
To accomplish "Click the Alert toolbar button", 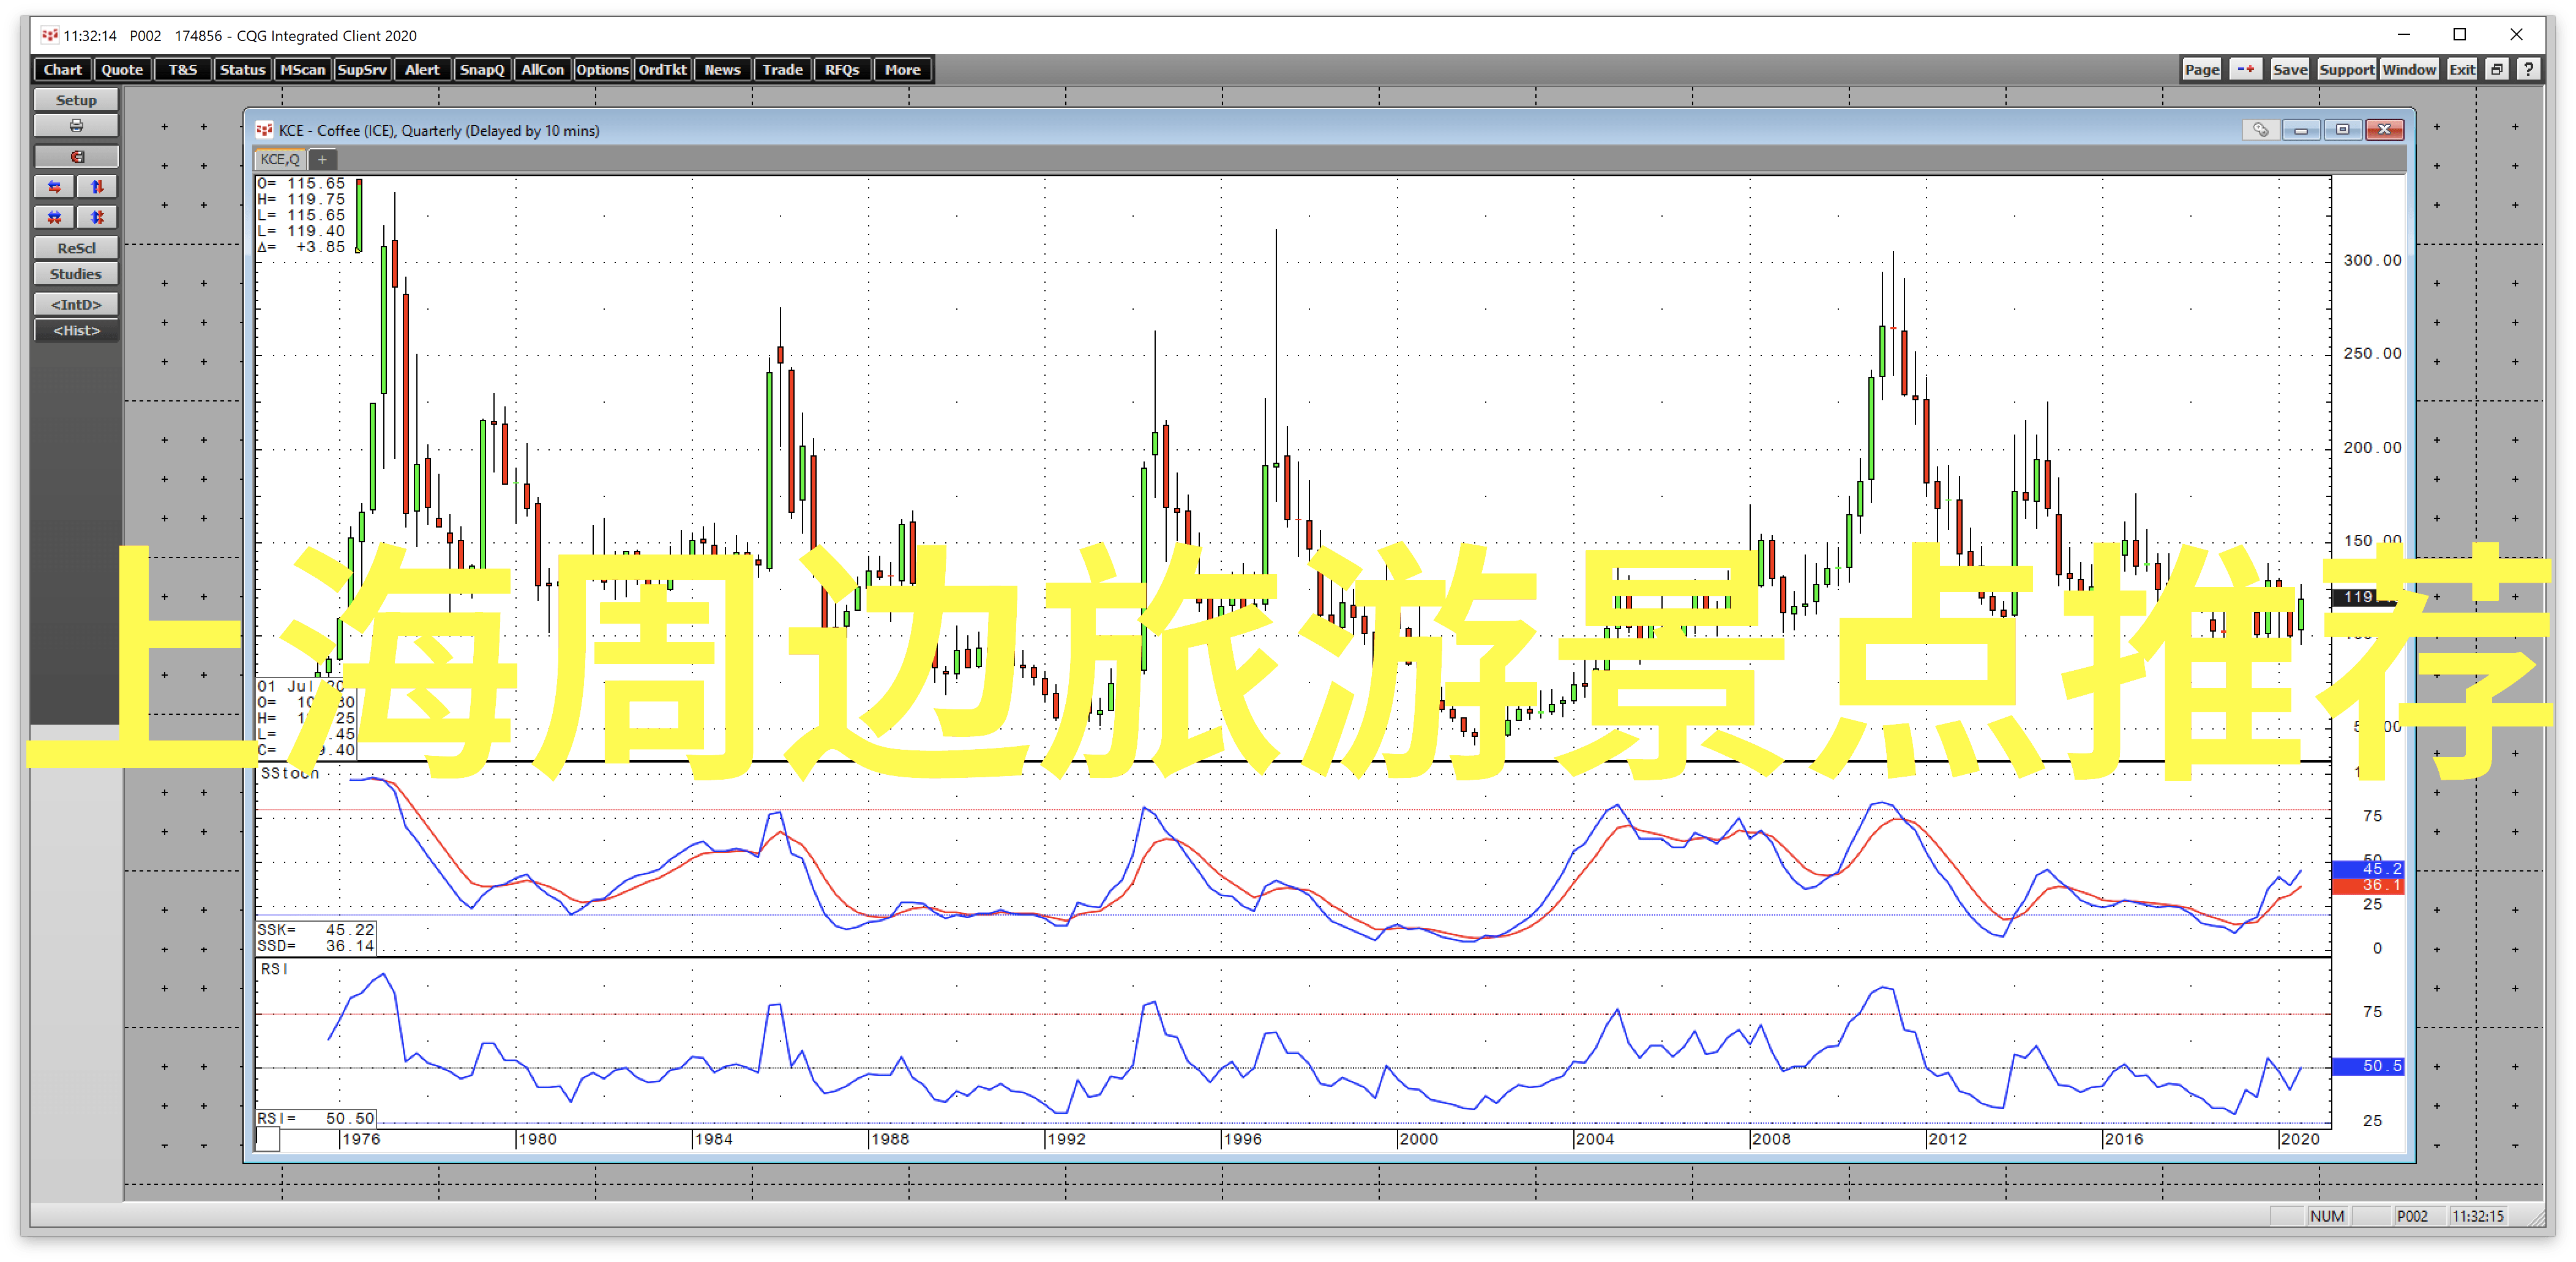I will click(422, 69).
